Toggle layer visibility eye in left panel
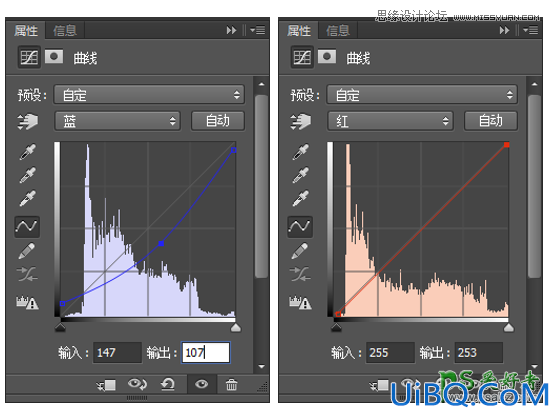The height and width of the screenshot is (409, 550). (201, 384)
